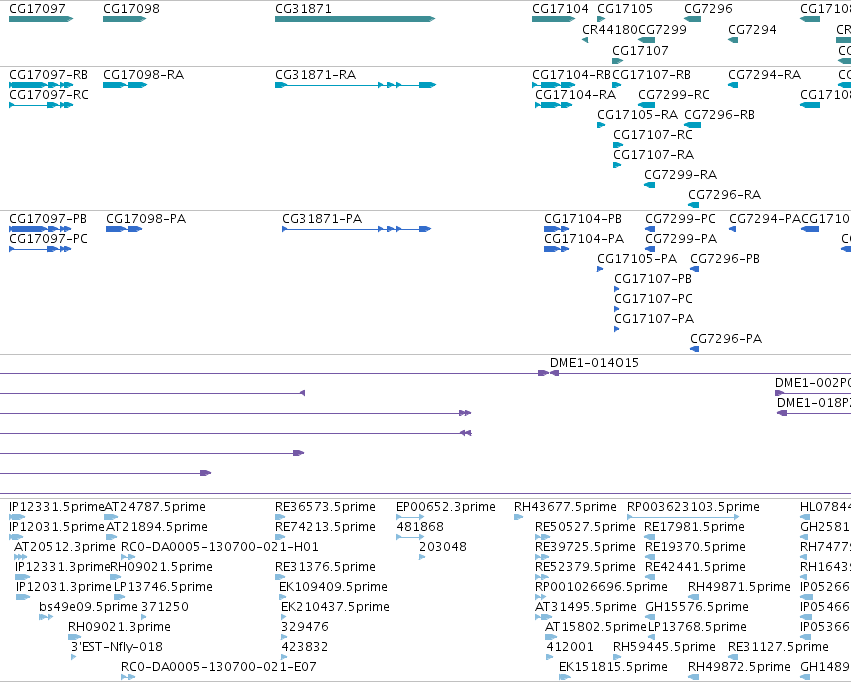Click the AT24787.5prime EST glyph
Image resolution: width=851 pixels, height=682 pixels.
111,517
